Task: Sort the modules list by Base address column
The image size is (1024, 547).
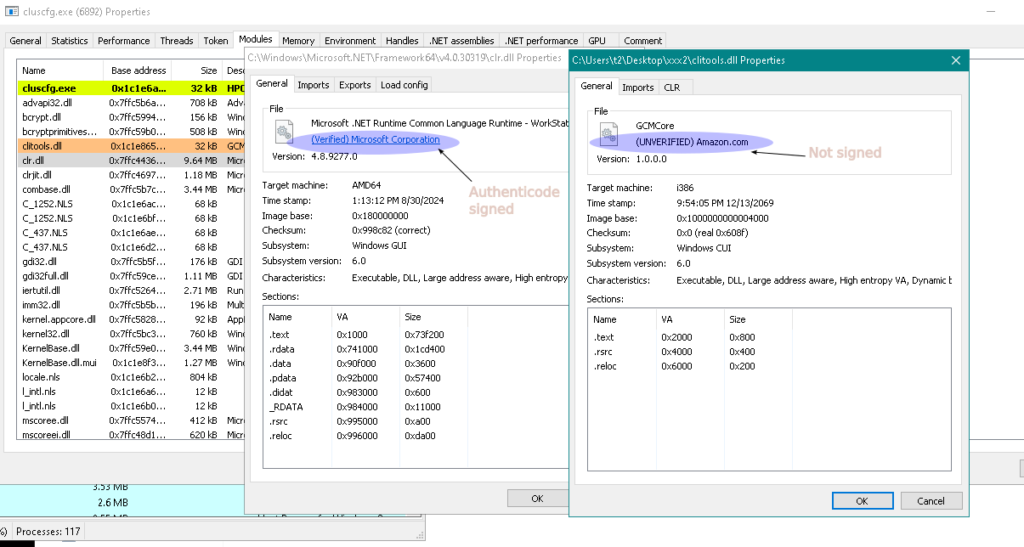Action: tap(138, 70)
